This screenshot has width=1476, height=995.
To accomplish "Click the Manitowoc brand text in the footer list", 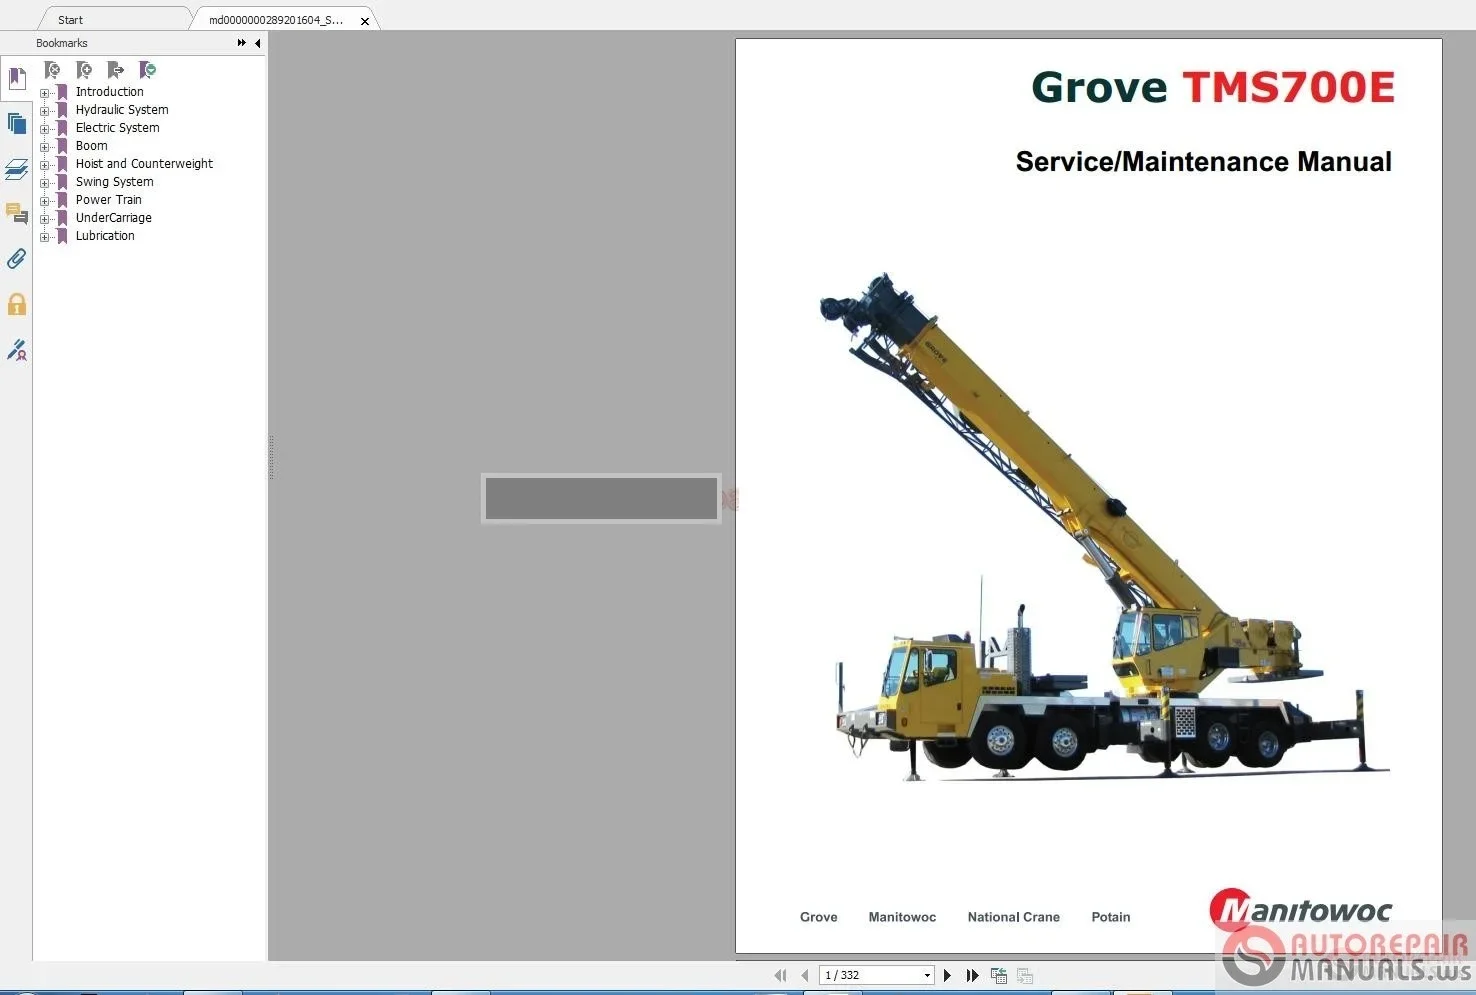I will point(902,917).
